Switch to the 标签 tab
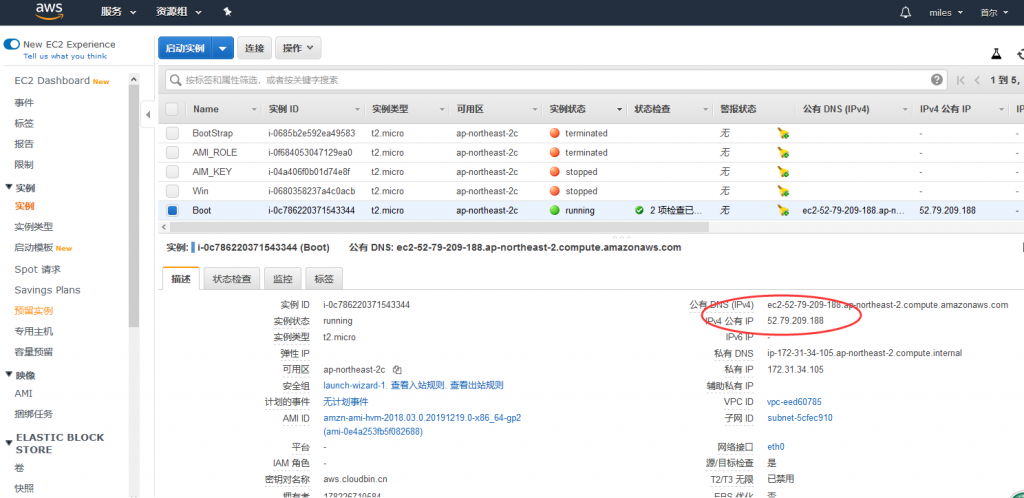Viewport: 1024px width, 498px height. tap(324, 278)
